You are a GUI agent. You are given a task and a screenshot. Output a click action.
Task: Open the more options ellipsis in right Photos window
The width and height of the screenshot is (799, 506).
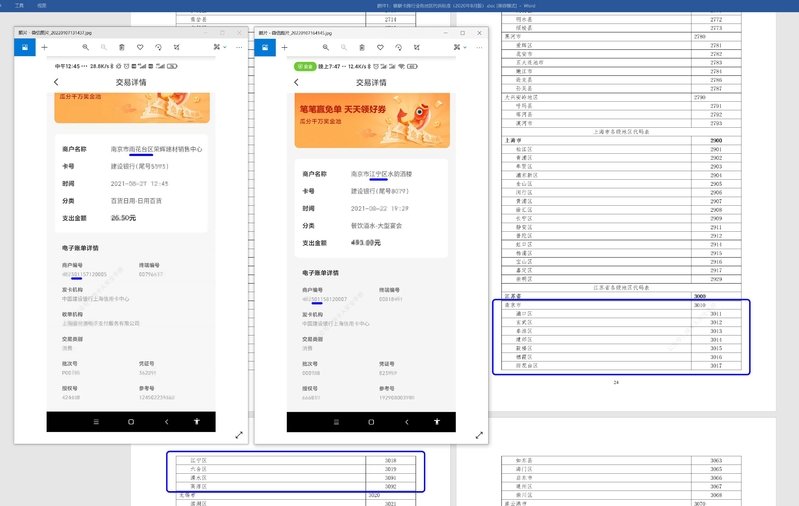click(479, 47)
